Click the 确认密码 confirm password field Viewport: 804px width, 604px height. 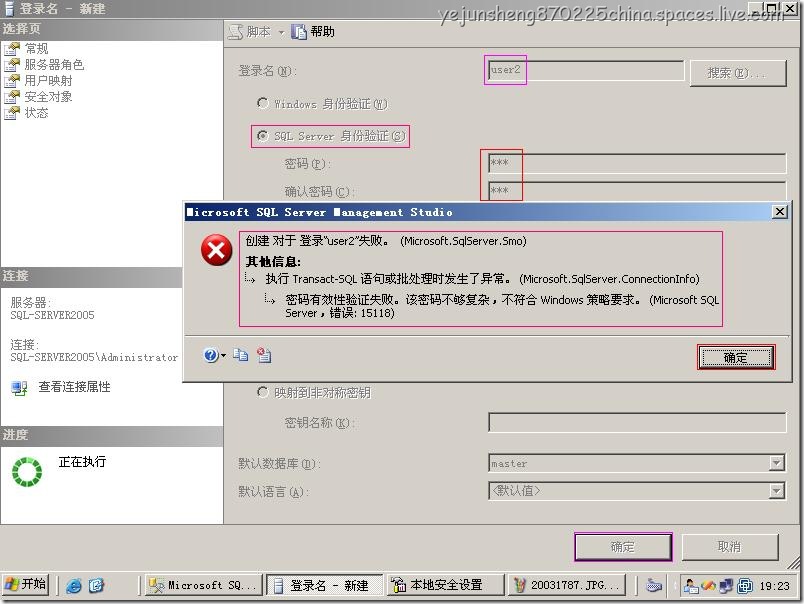tap(637, 190)
